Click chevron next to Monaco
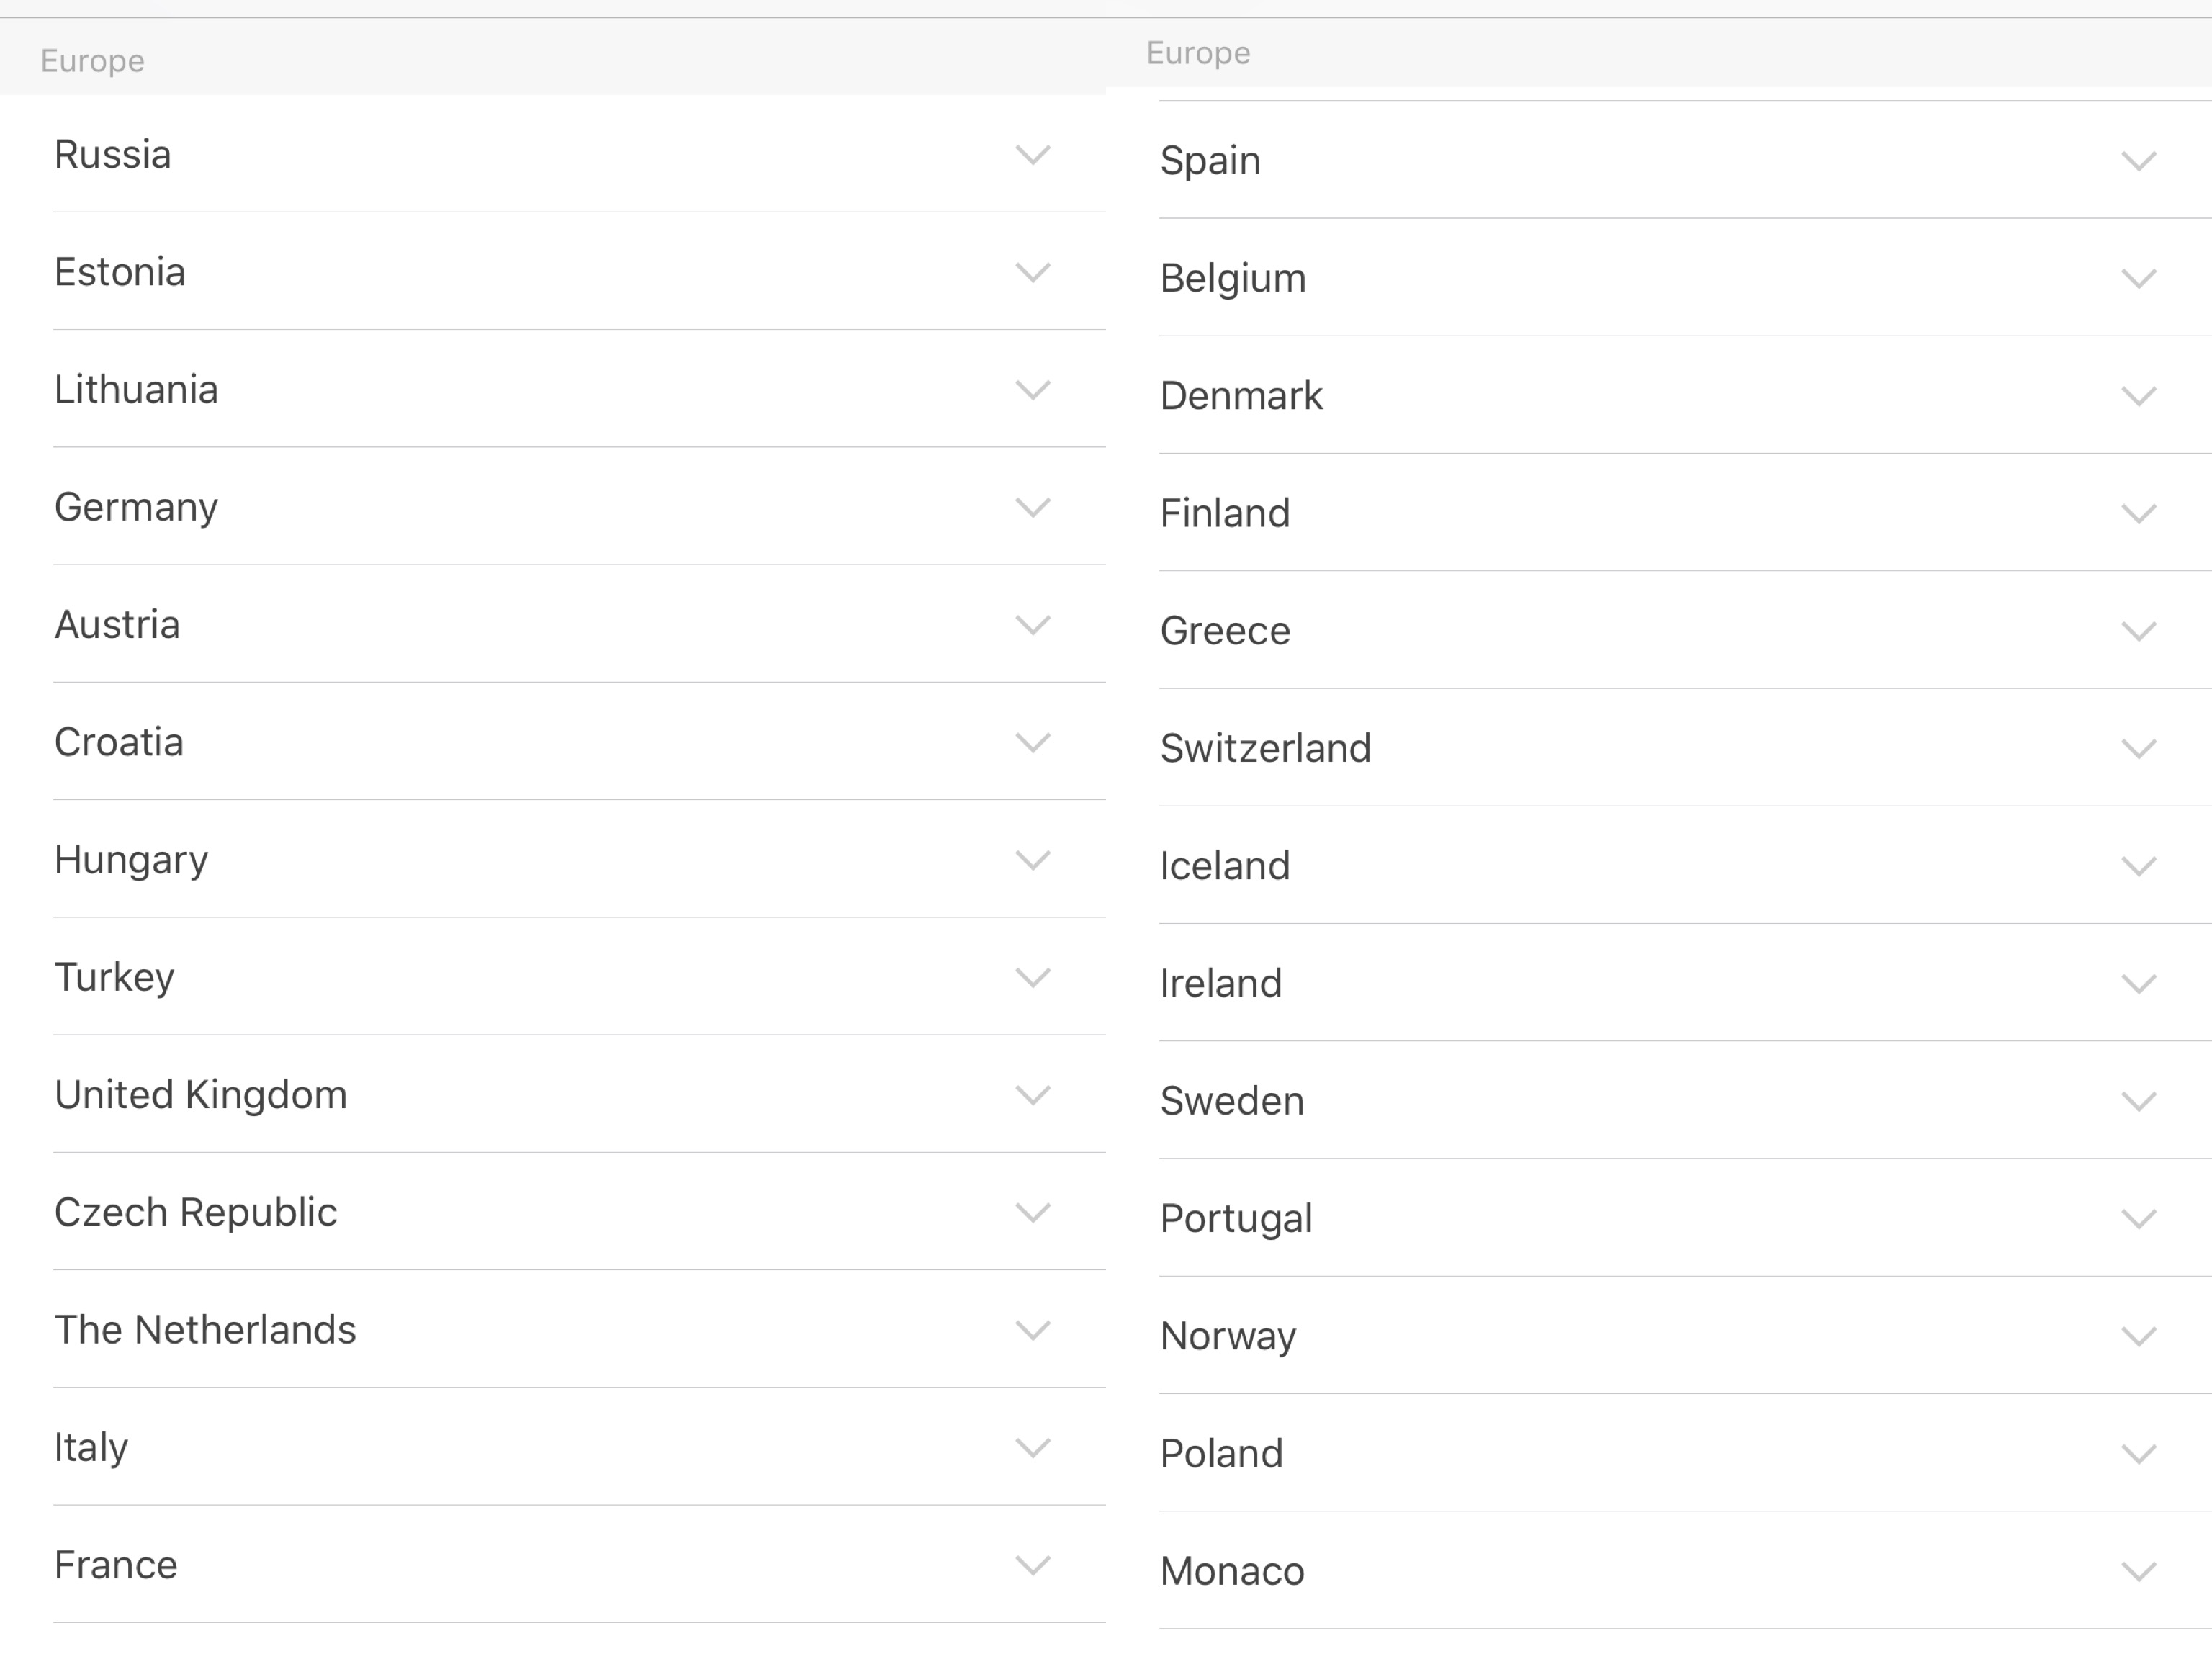The width and height of the screenshot is (2212, 1659). tap(2138, 1572)
